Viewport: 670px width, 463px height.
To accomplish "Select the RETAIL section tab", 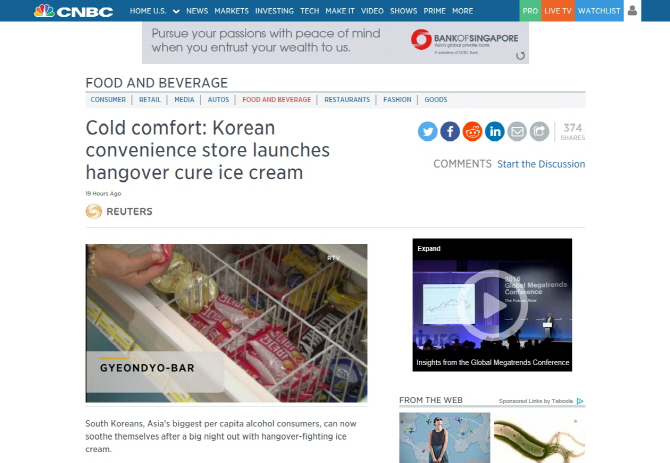I will (x=150, y=100).
